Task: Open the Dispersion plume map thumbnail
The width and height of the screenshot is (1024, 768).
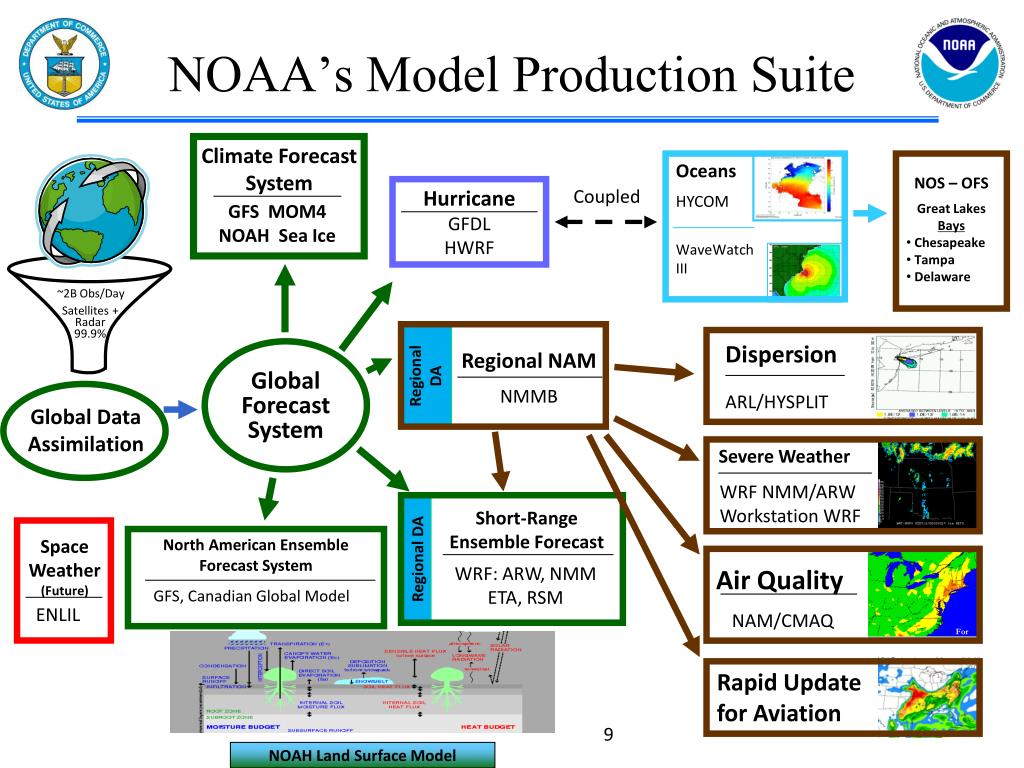Action: (x=923, y=377)
